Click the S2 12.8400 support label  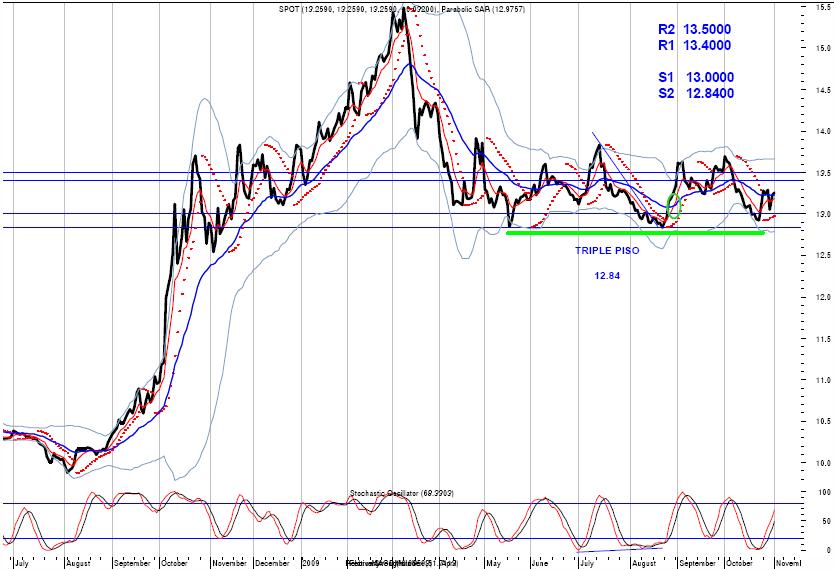point(695,93)
